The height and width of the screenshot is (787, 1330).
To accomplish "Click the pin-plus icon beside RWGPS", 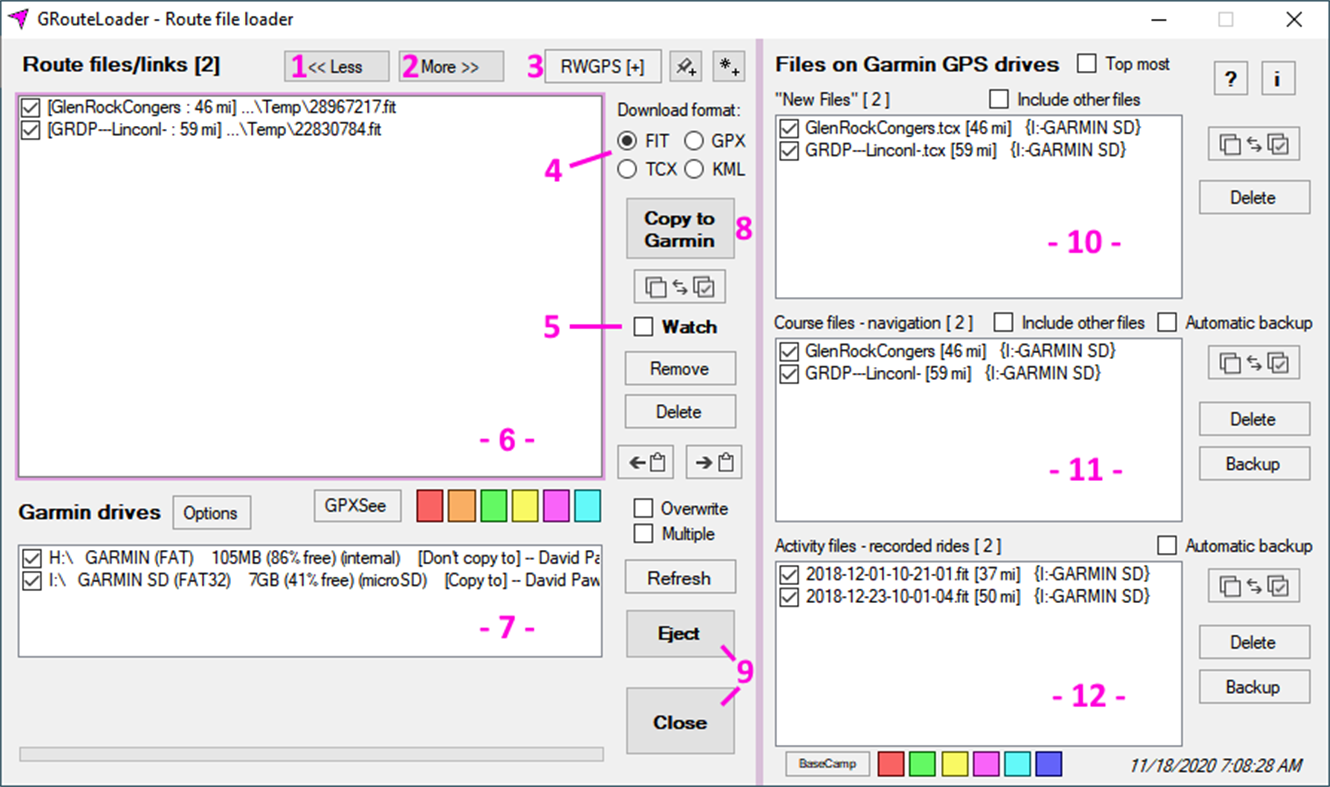I will 687,66.
